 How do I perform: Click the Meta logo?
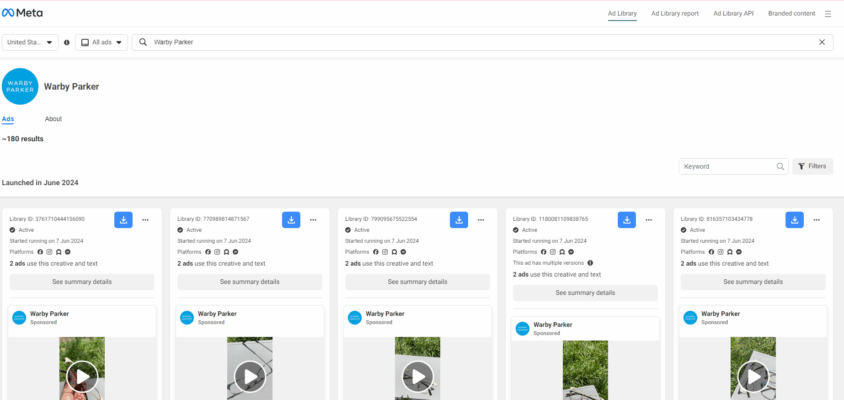[x=22, y=13]
